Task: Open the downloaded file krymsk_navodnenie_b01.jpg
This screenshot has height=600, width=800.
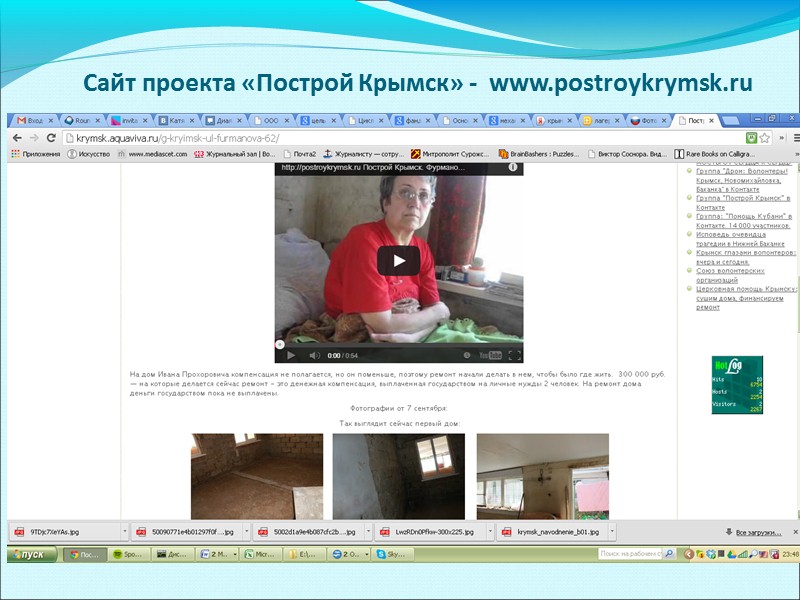Action: click(x=552, y=532)
